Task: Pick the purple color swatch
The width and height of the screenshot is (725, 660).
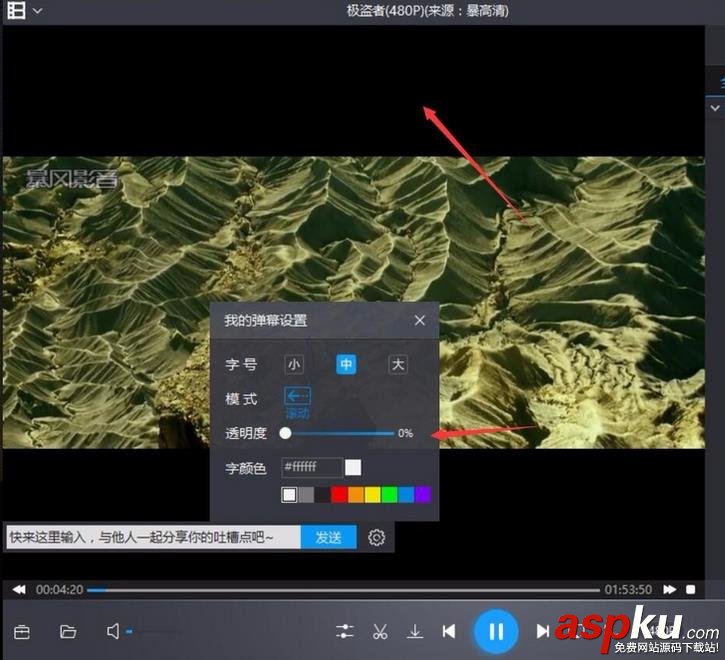Action: [423, 494]
